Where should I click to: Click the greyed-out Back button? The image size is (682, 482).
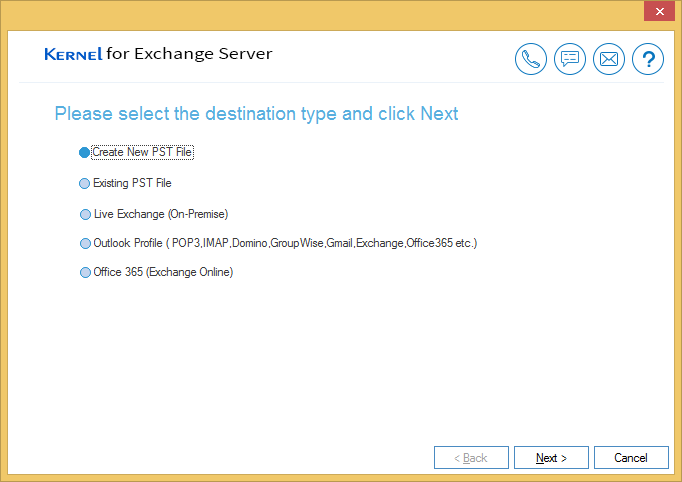(471, 458)
